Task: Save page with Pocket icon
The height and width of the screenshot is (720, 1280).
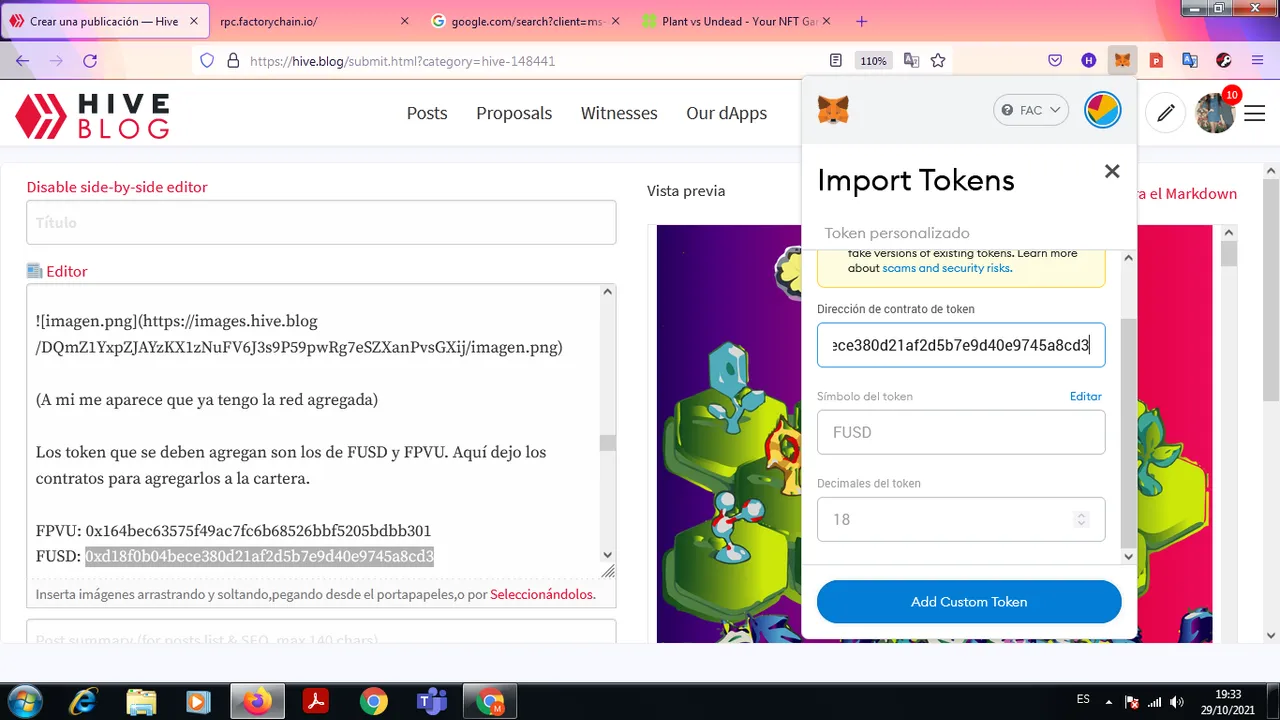Action: 1055,61
